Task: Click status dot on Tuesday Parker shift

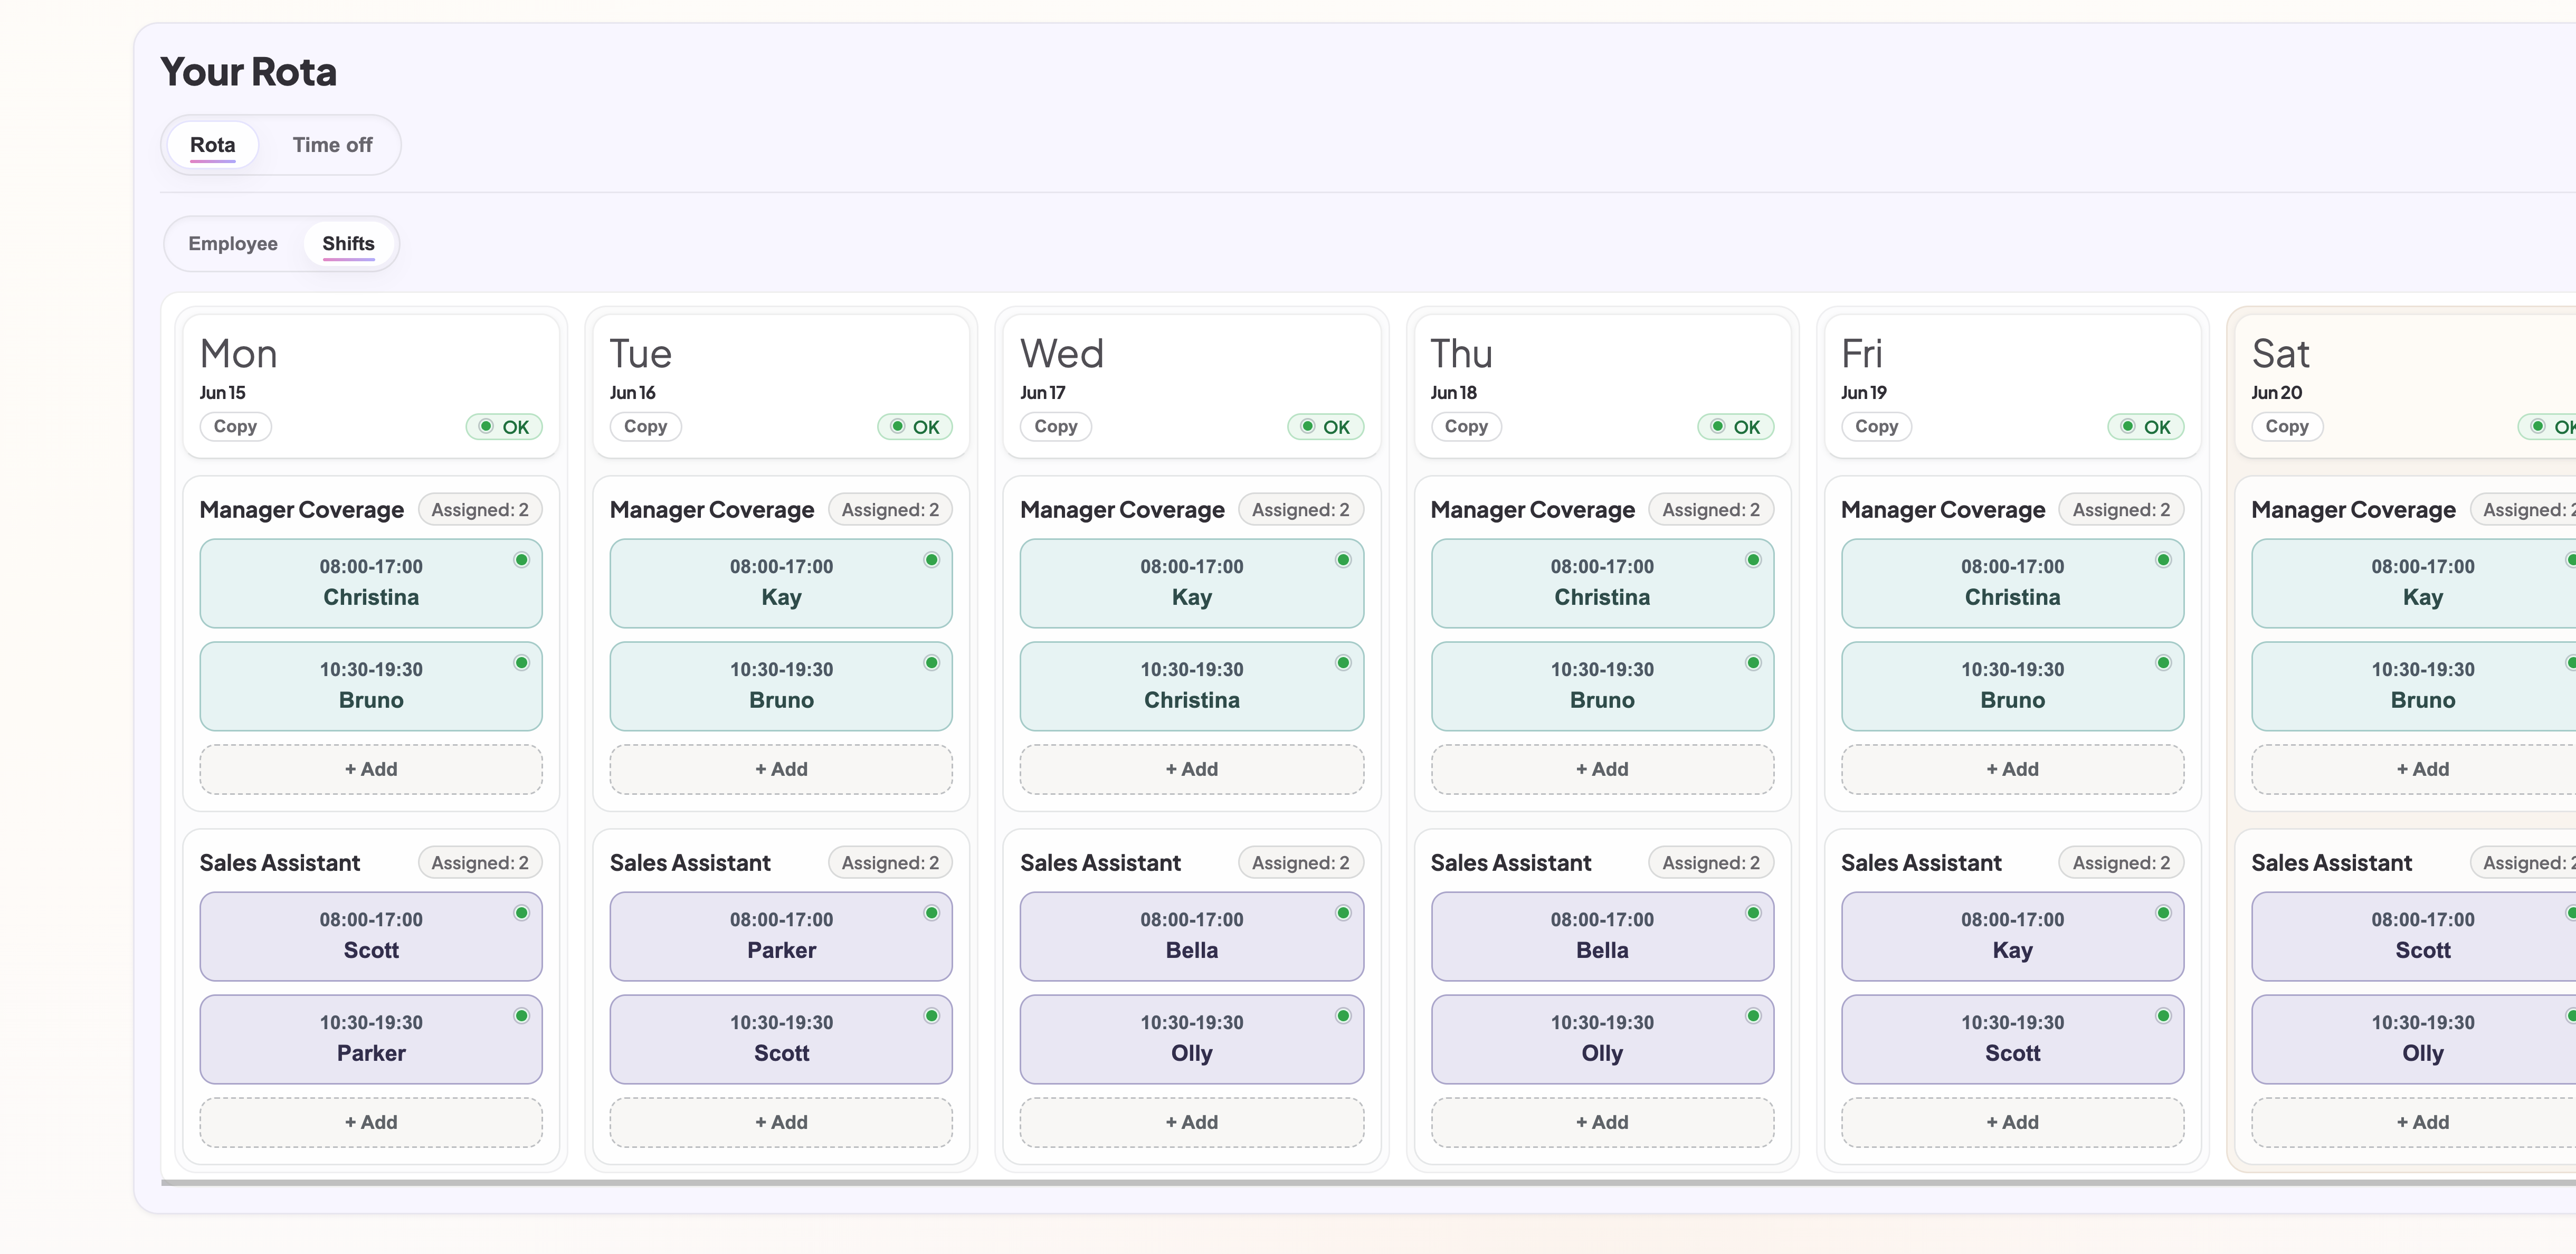Action: [x=931, y=913]
